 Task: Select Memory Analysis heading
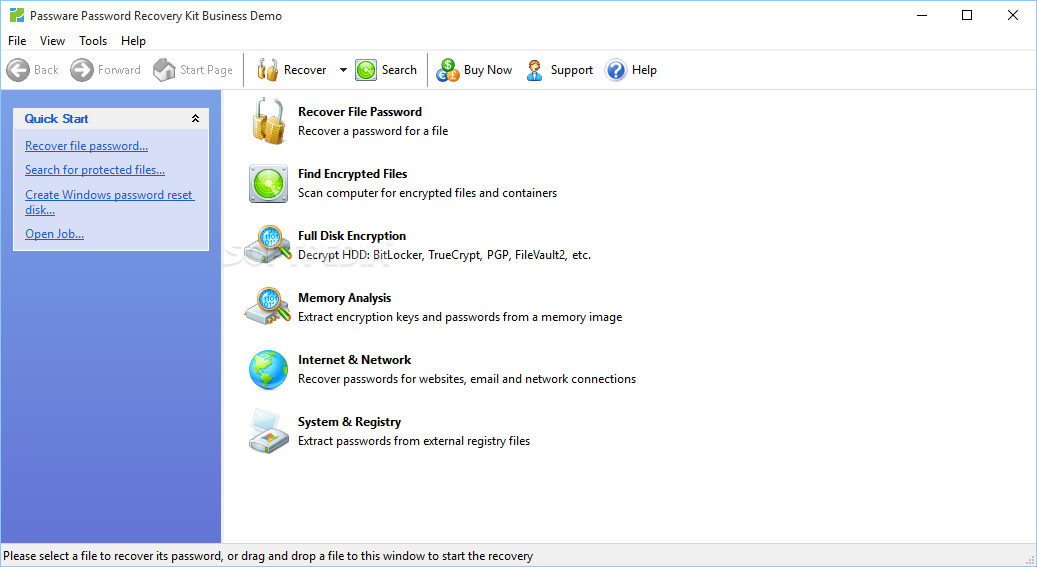click(345, 298)
